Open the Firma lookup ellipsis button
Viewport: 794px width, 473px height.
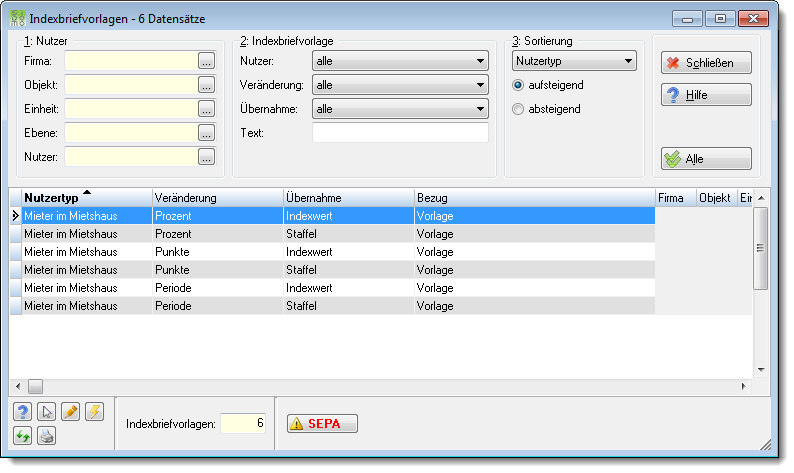click(x=206, y=61)
